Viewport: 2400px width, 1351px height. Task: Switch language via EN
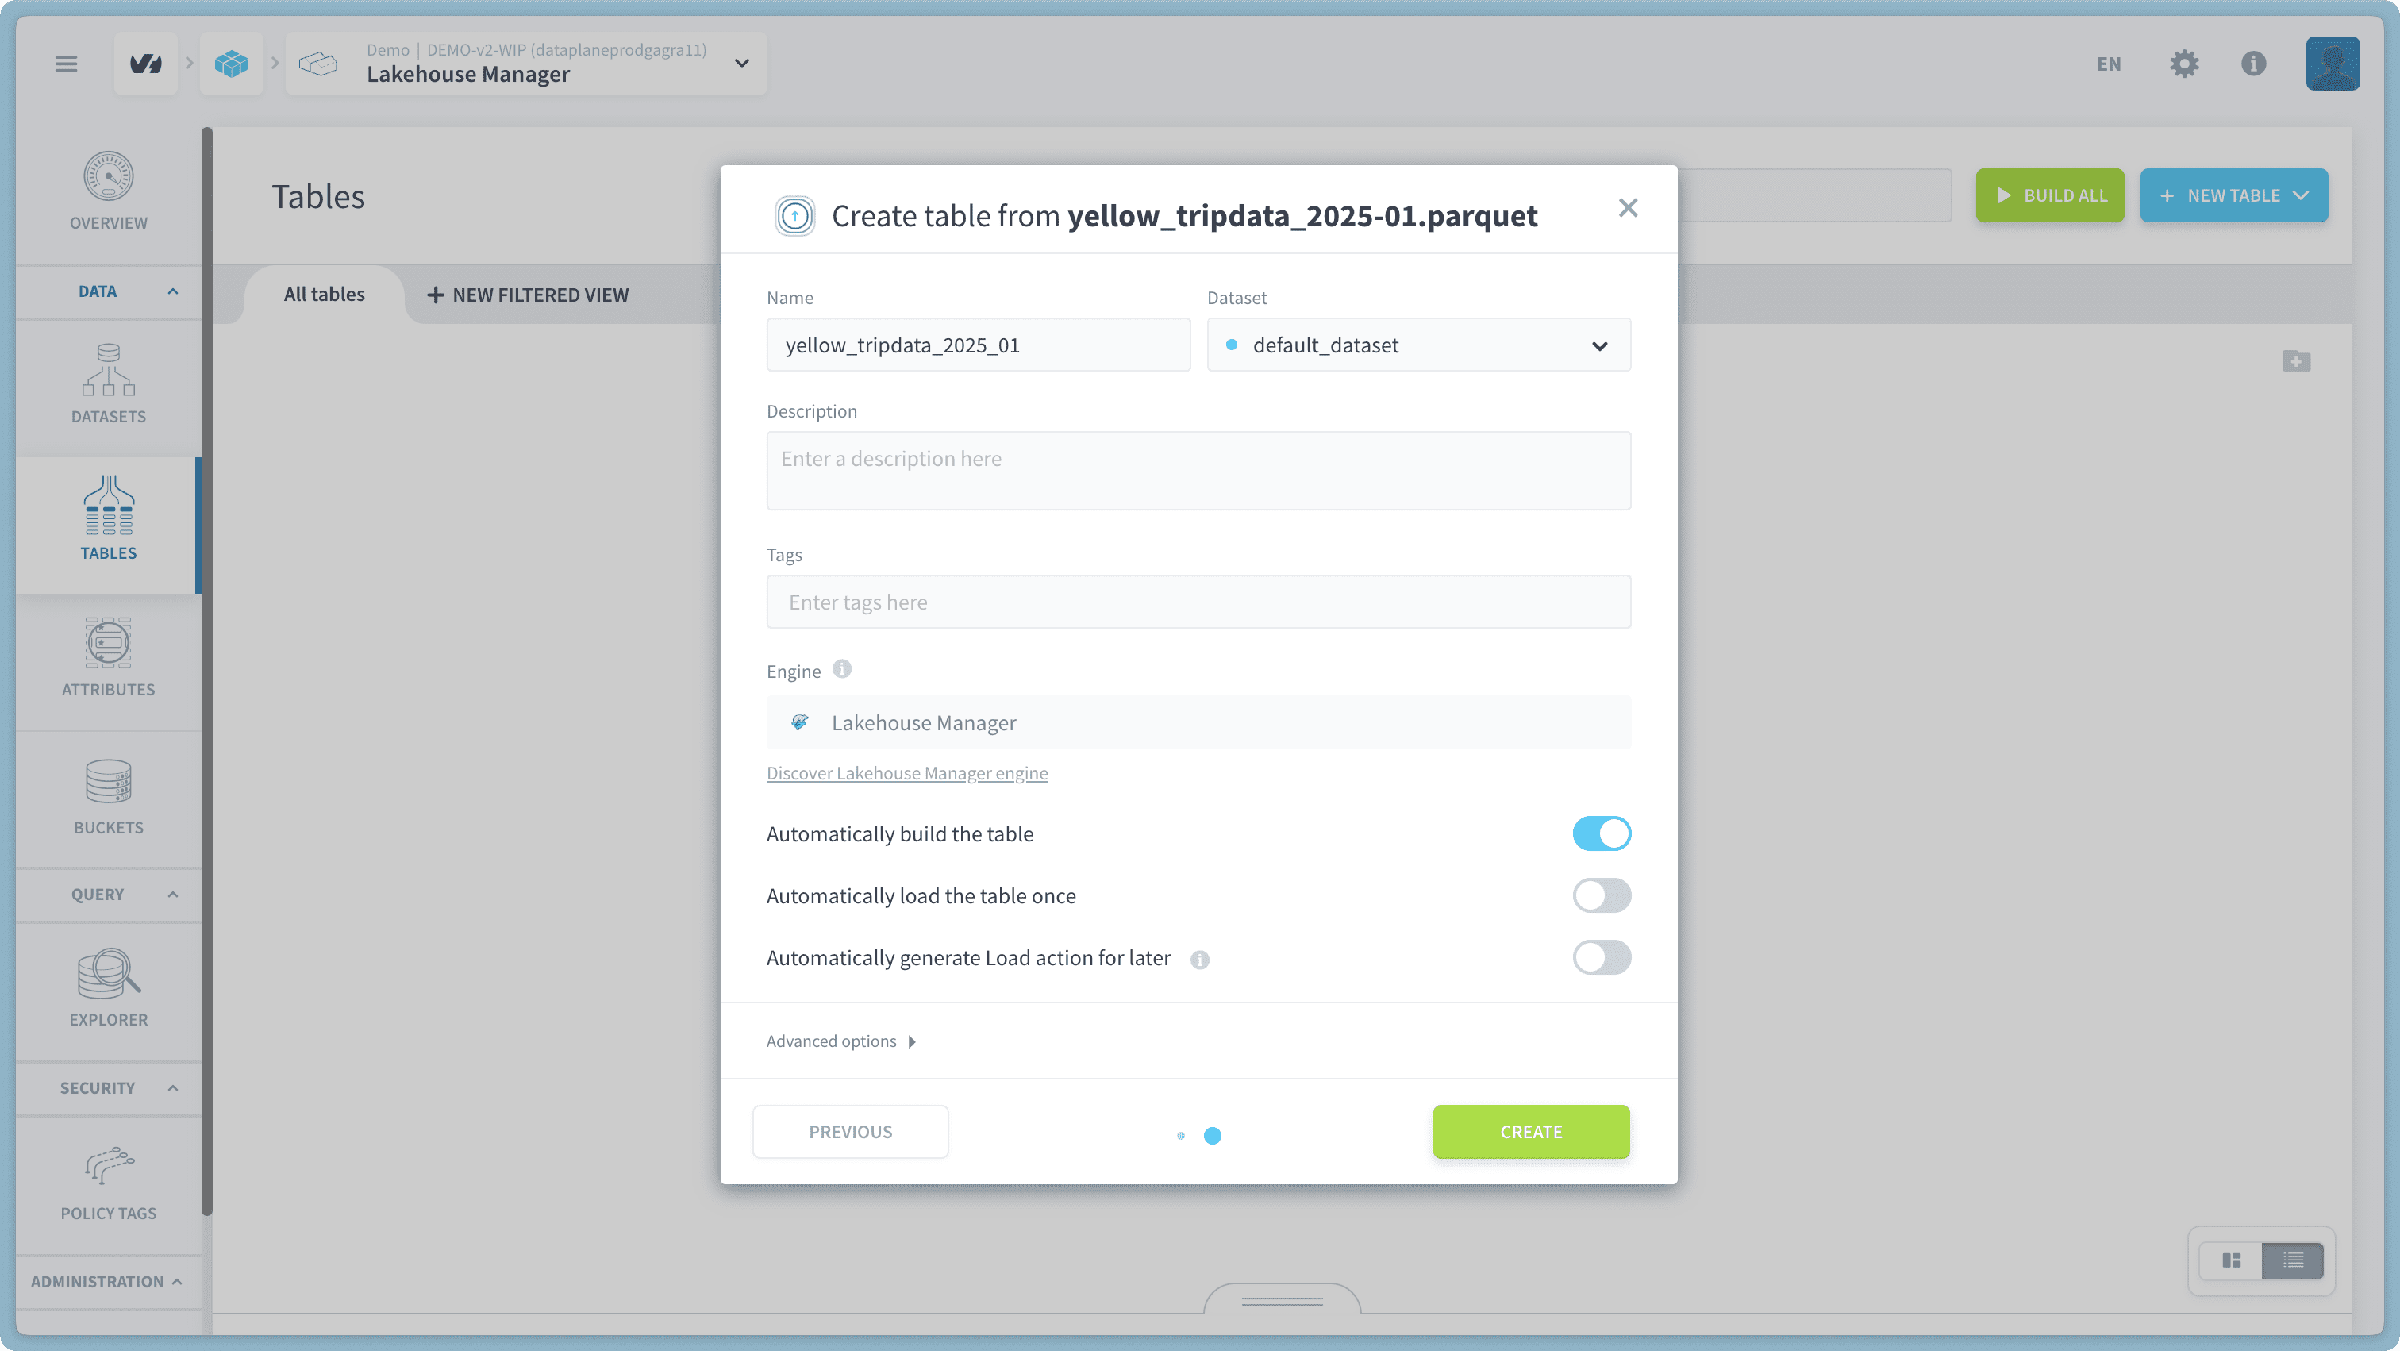click(2109, 64)
